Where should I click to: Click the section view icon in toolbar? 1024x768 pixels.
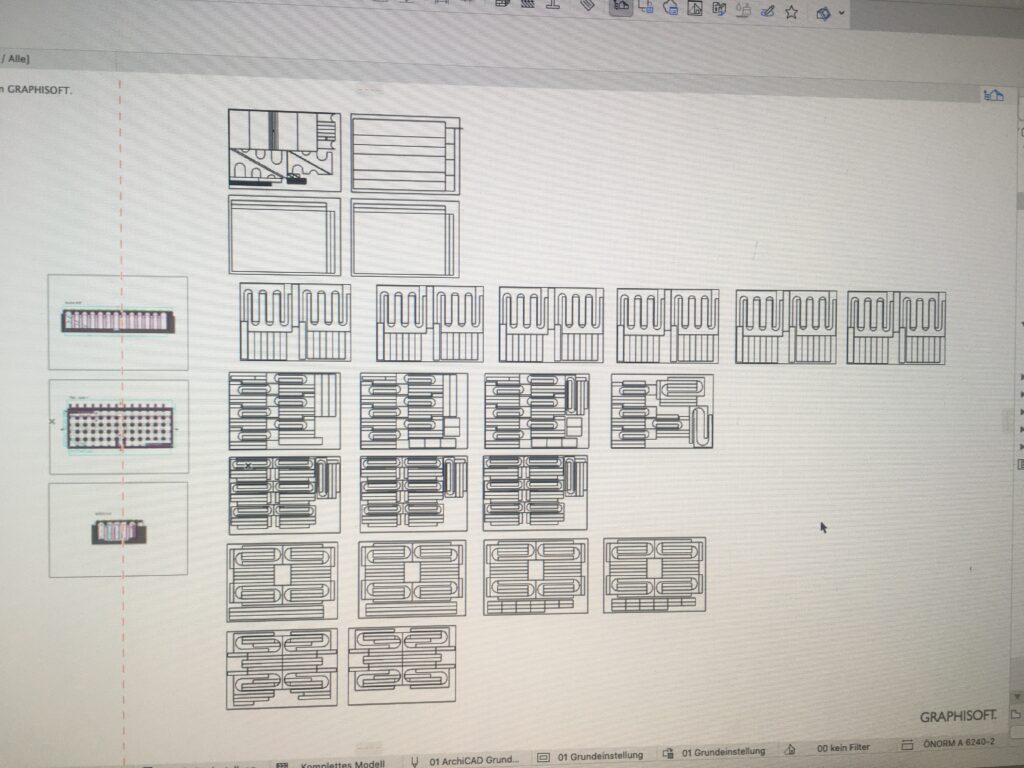[646, 8]
